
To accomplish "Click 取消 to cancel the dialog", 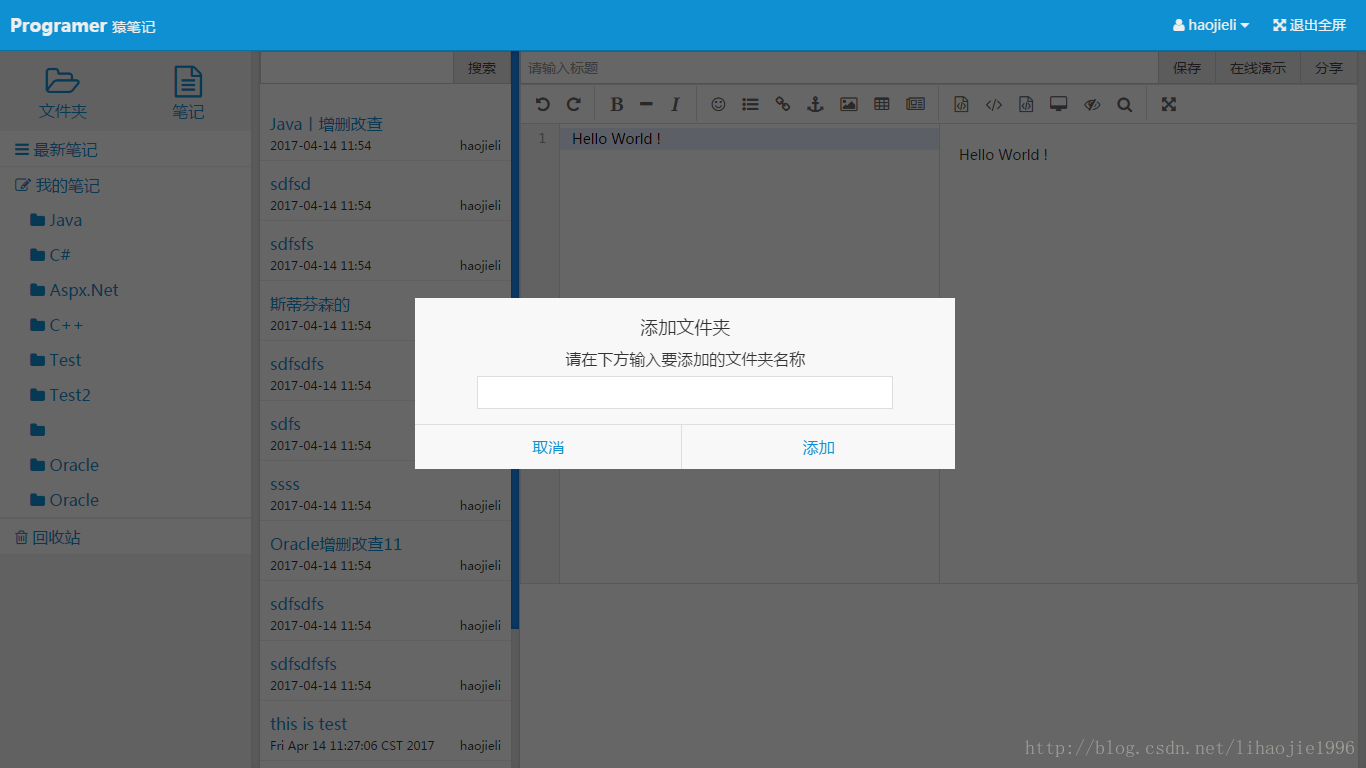I will pyautogui.click(x=548, y=447).
